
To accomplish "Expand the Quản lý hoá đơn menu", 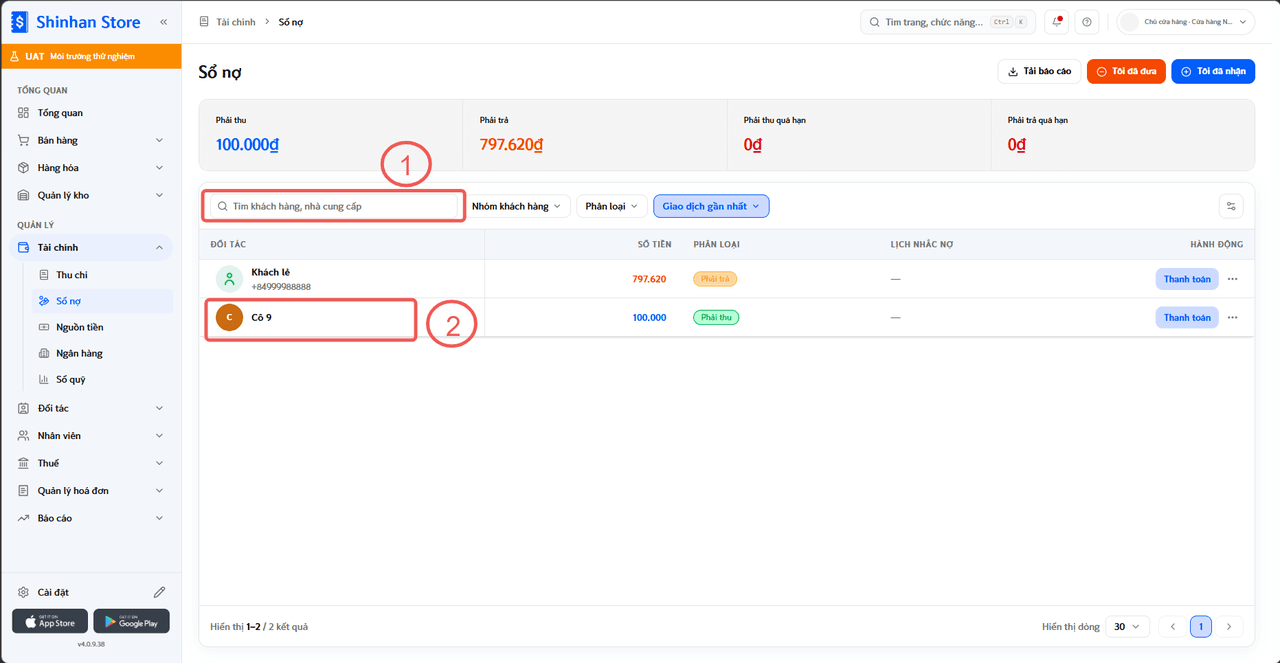I will click(91, 491).
